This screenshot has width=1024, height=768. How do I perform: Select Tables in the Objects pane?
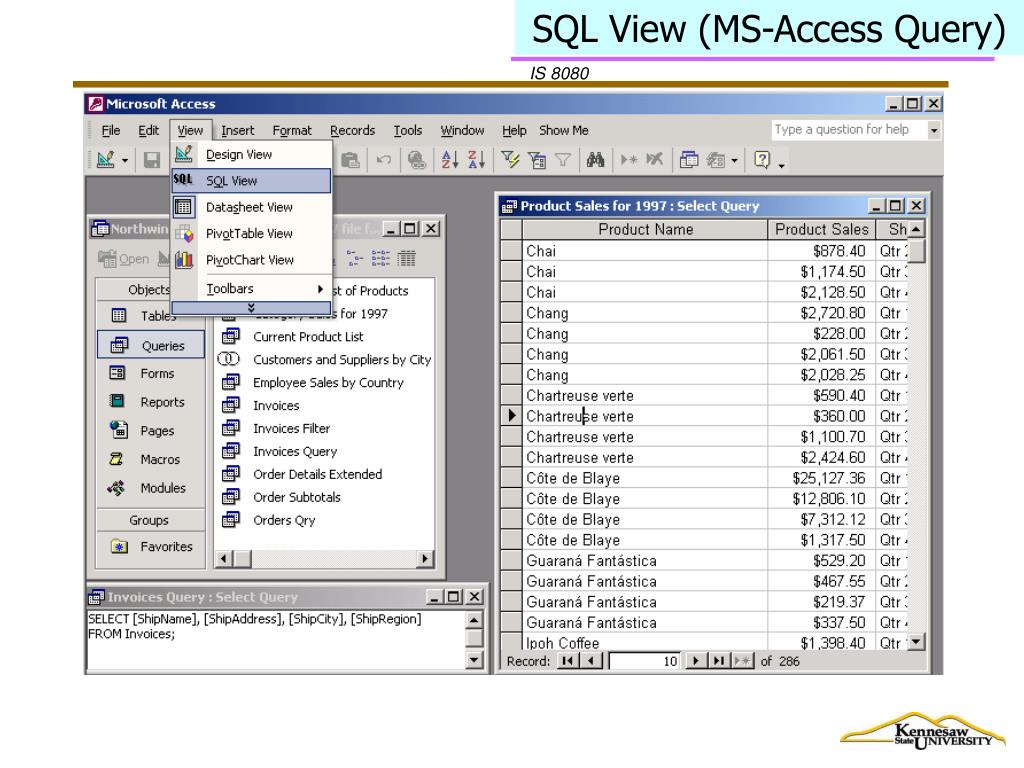tap(150, 316)
